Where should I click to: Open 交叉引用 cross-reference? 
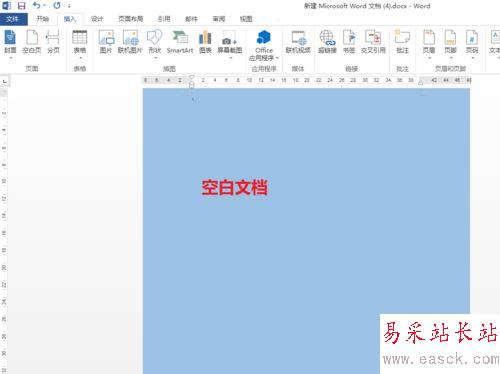(373, 42)
